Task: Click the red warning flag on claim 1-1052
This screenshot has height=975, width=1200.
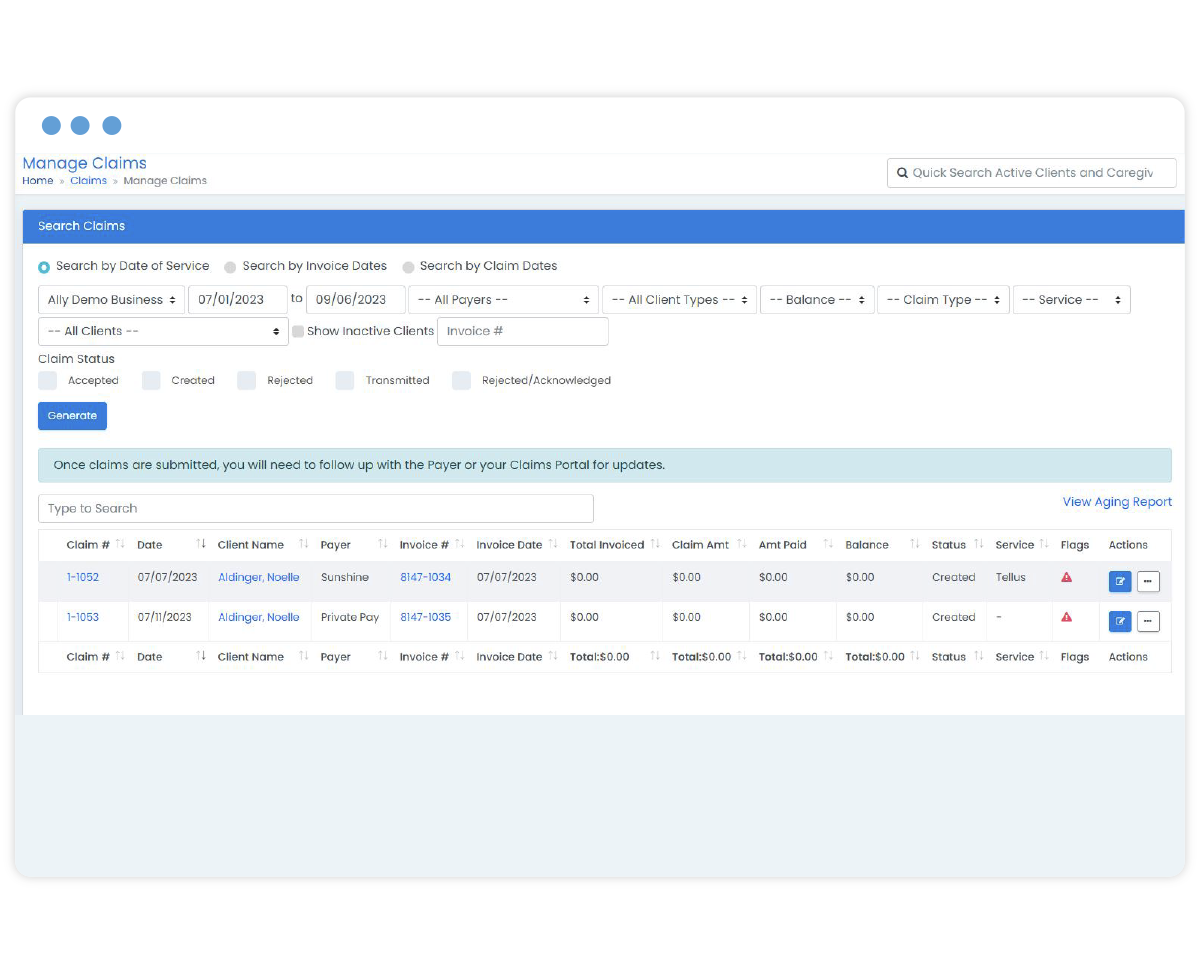Action: click(x=1066, y=577)
